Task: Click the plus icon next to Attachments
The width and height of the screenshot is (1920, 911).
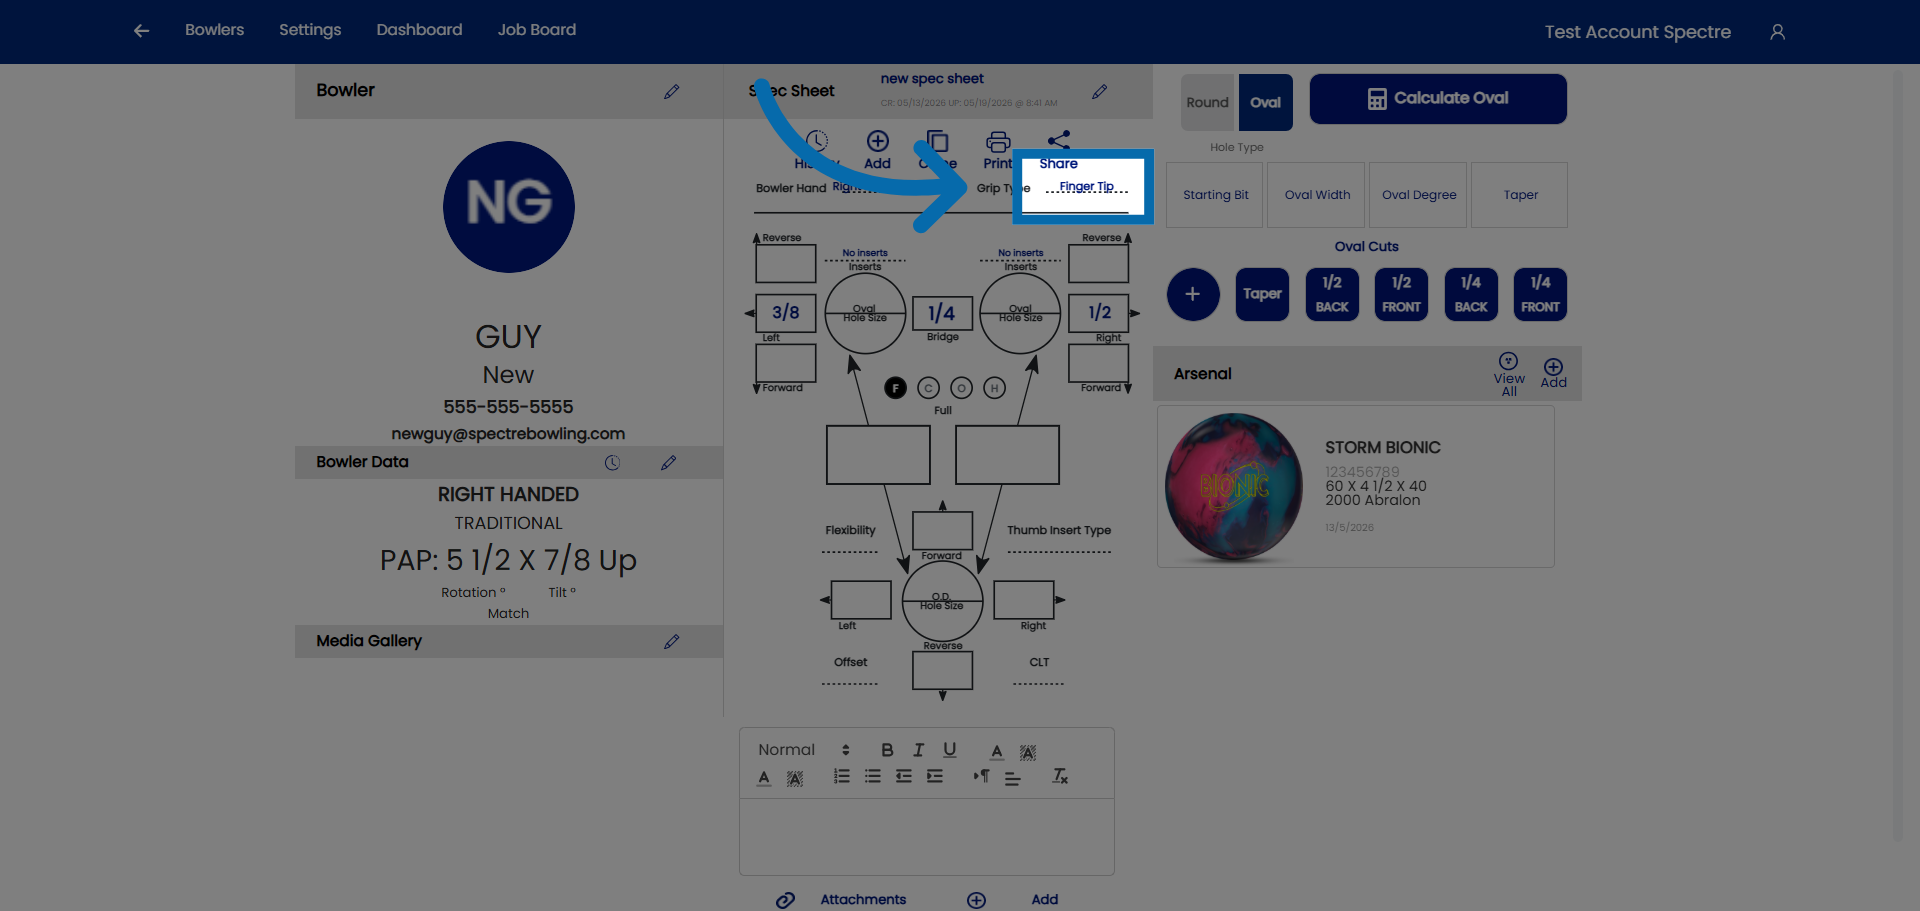Action: coord(976,900)
